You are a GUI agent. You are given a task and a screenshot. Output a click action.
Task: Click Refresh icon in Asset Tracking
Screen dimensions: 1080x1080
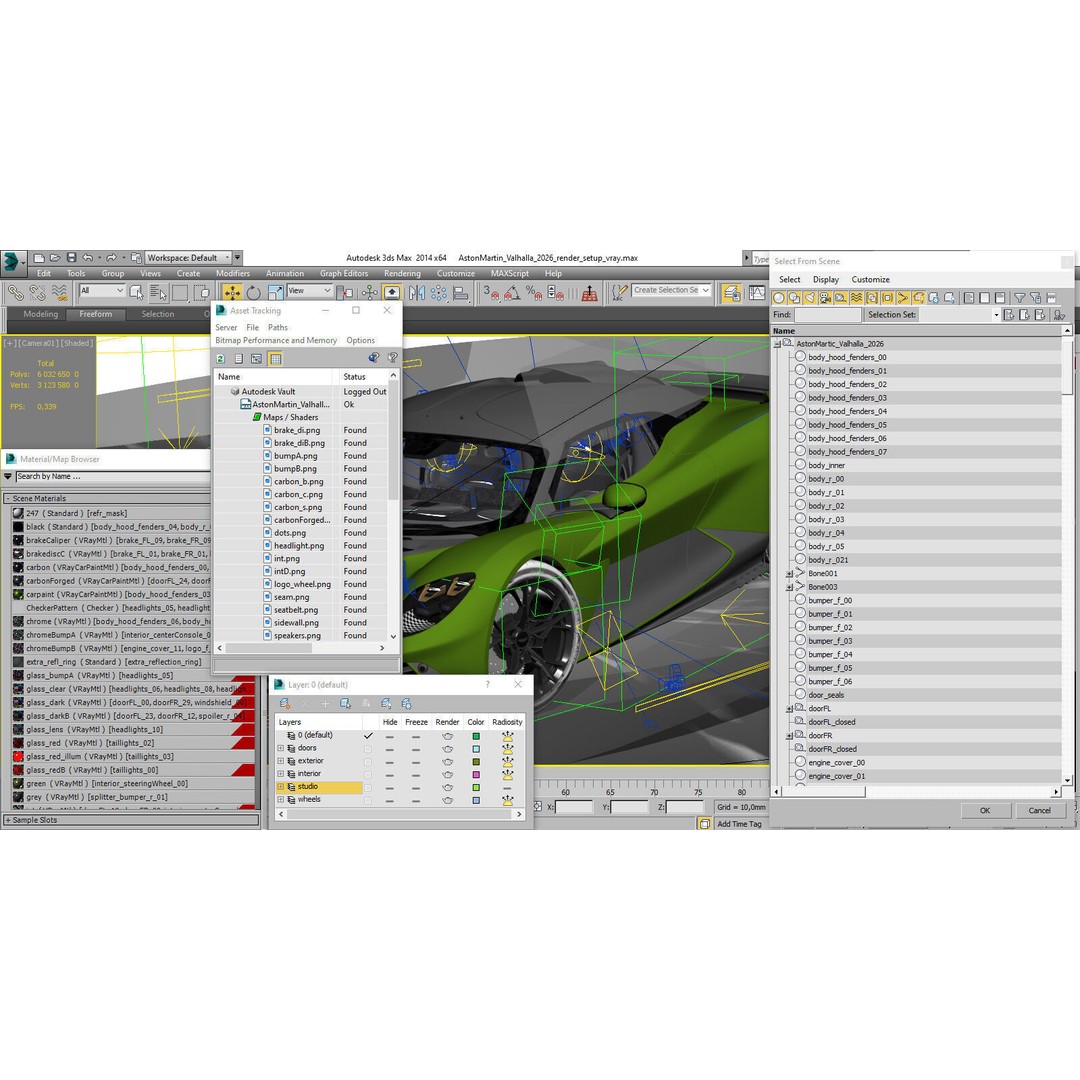coord(220,358)
